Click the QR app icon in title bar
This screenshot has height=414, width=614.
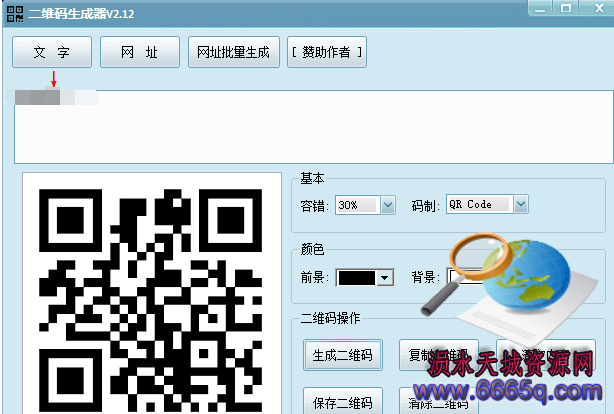click(15, 14)
